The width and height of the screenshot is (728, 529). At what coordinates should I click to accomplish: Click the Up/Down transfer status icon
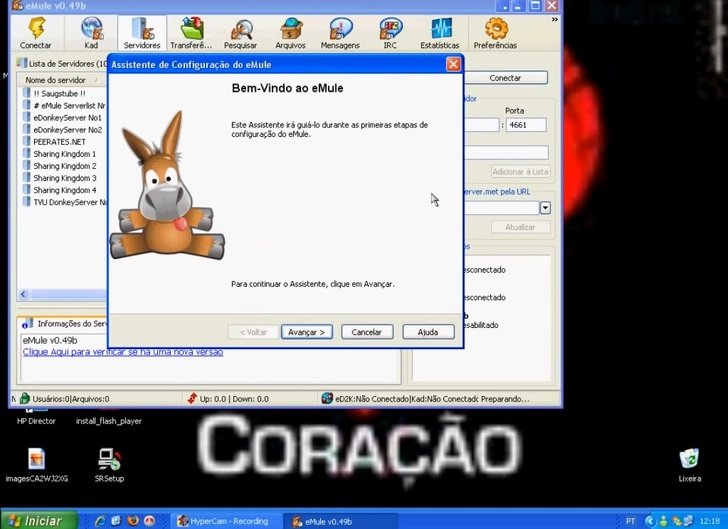pyautogui.click(x=192, y=398)
